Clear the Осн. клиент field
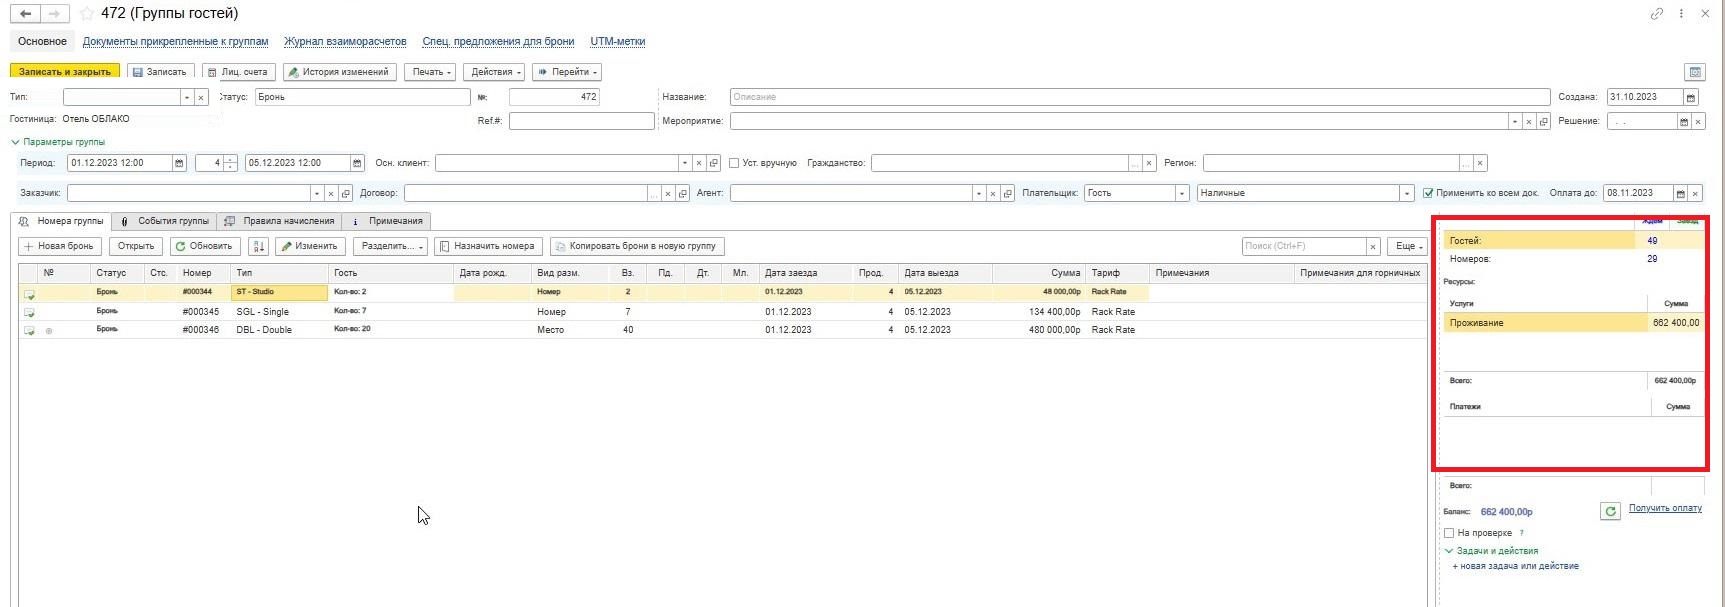 pyautogui.click(x=699, y=163)
